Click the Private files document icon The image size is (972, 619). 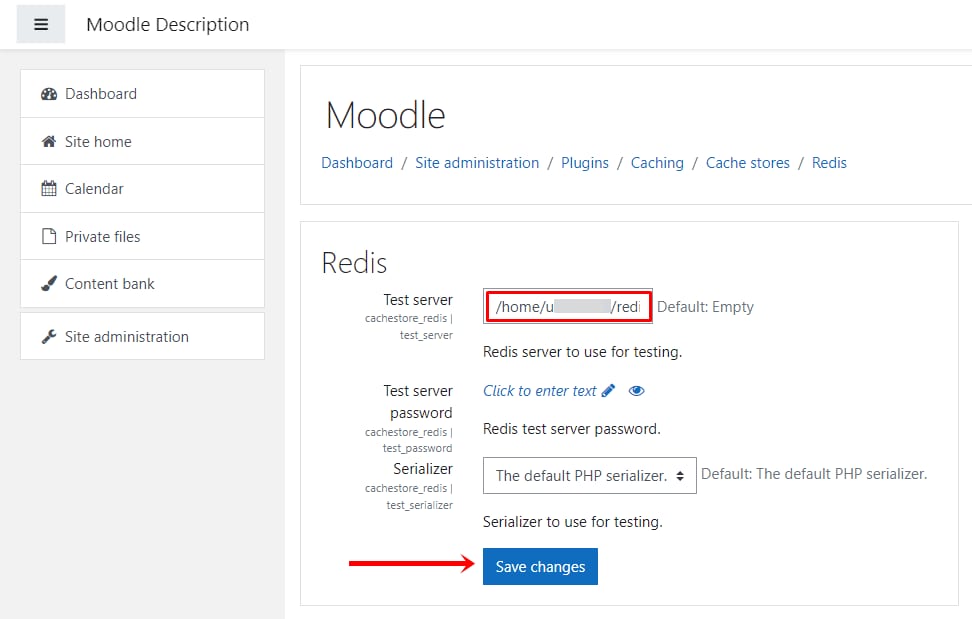[x=49, y=236]
